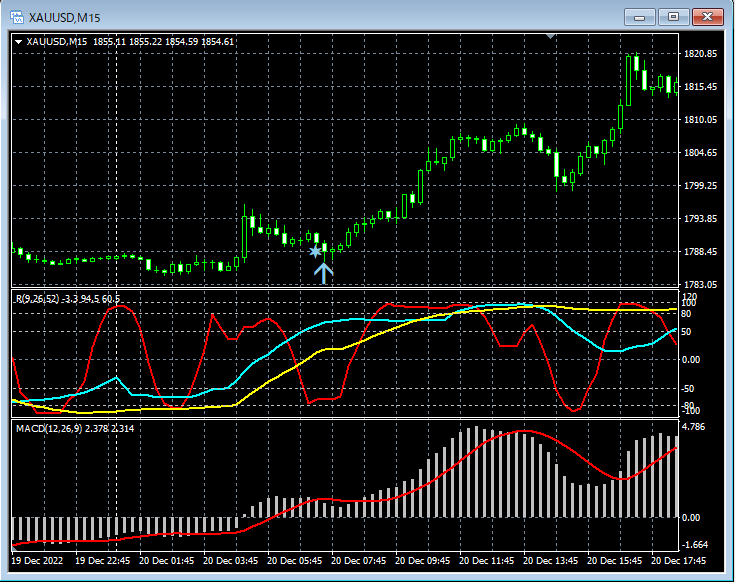The height and width of the screenshot is (582, 736).
Task: Click the 1815.45 price scale value
Action: click(700, 87)
